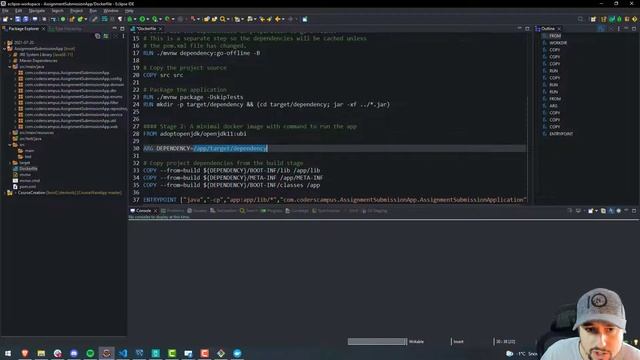Click the green Debug toolbar icon
Image resolution: width=640 pixels, height=360 pixels.
pyautogui.click(x=130, y=19)
